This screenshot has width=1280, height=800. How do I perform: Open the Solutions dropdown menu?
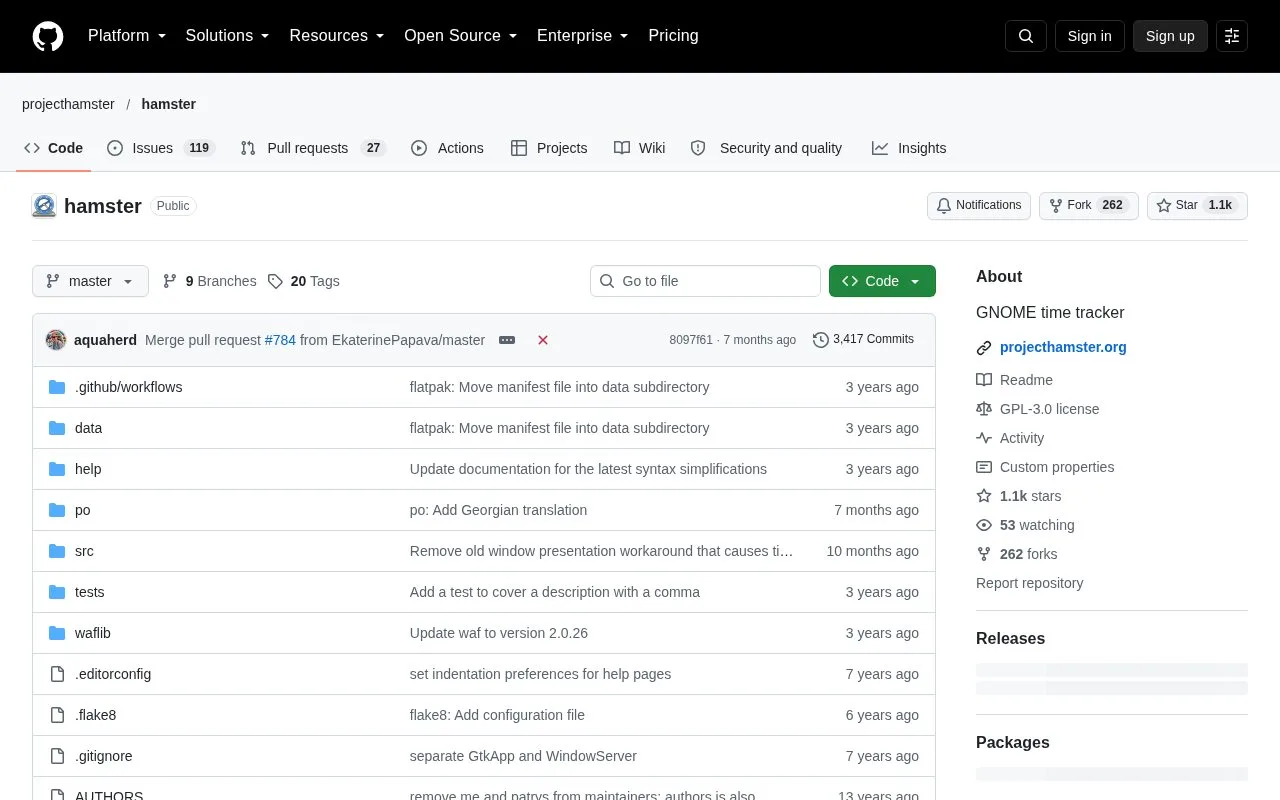(228, 36)
